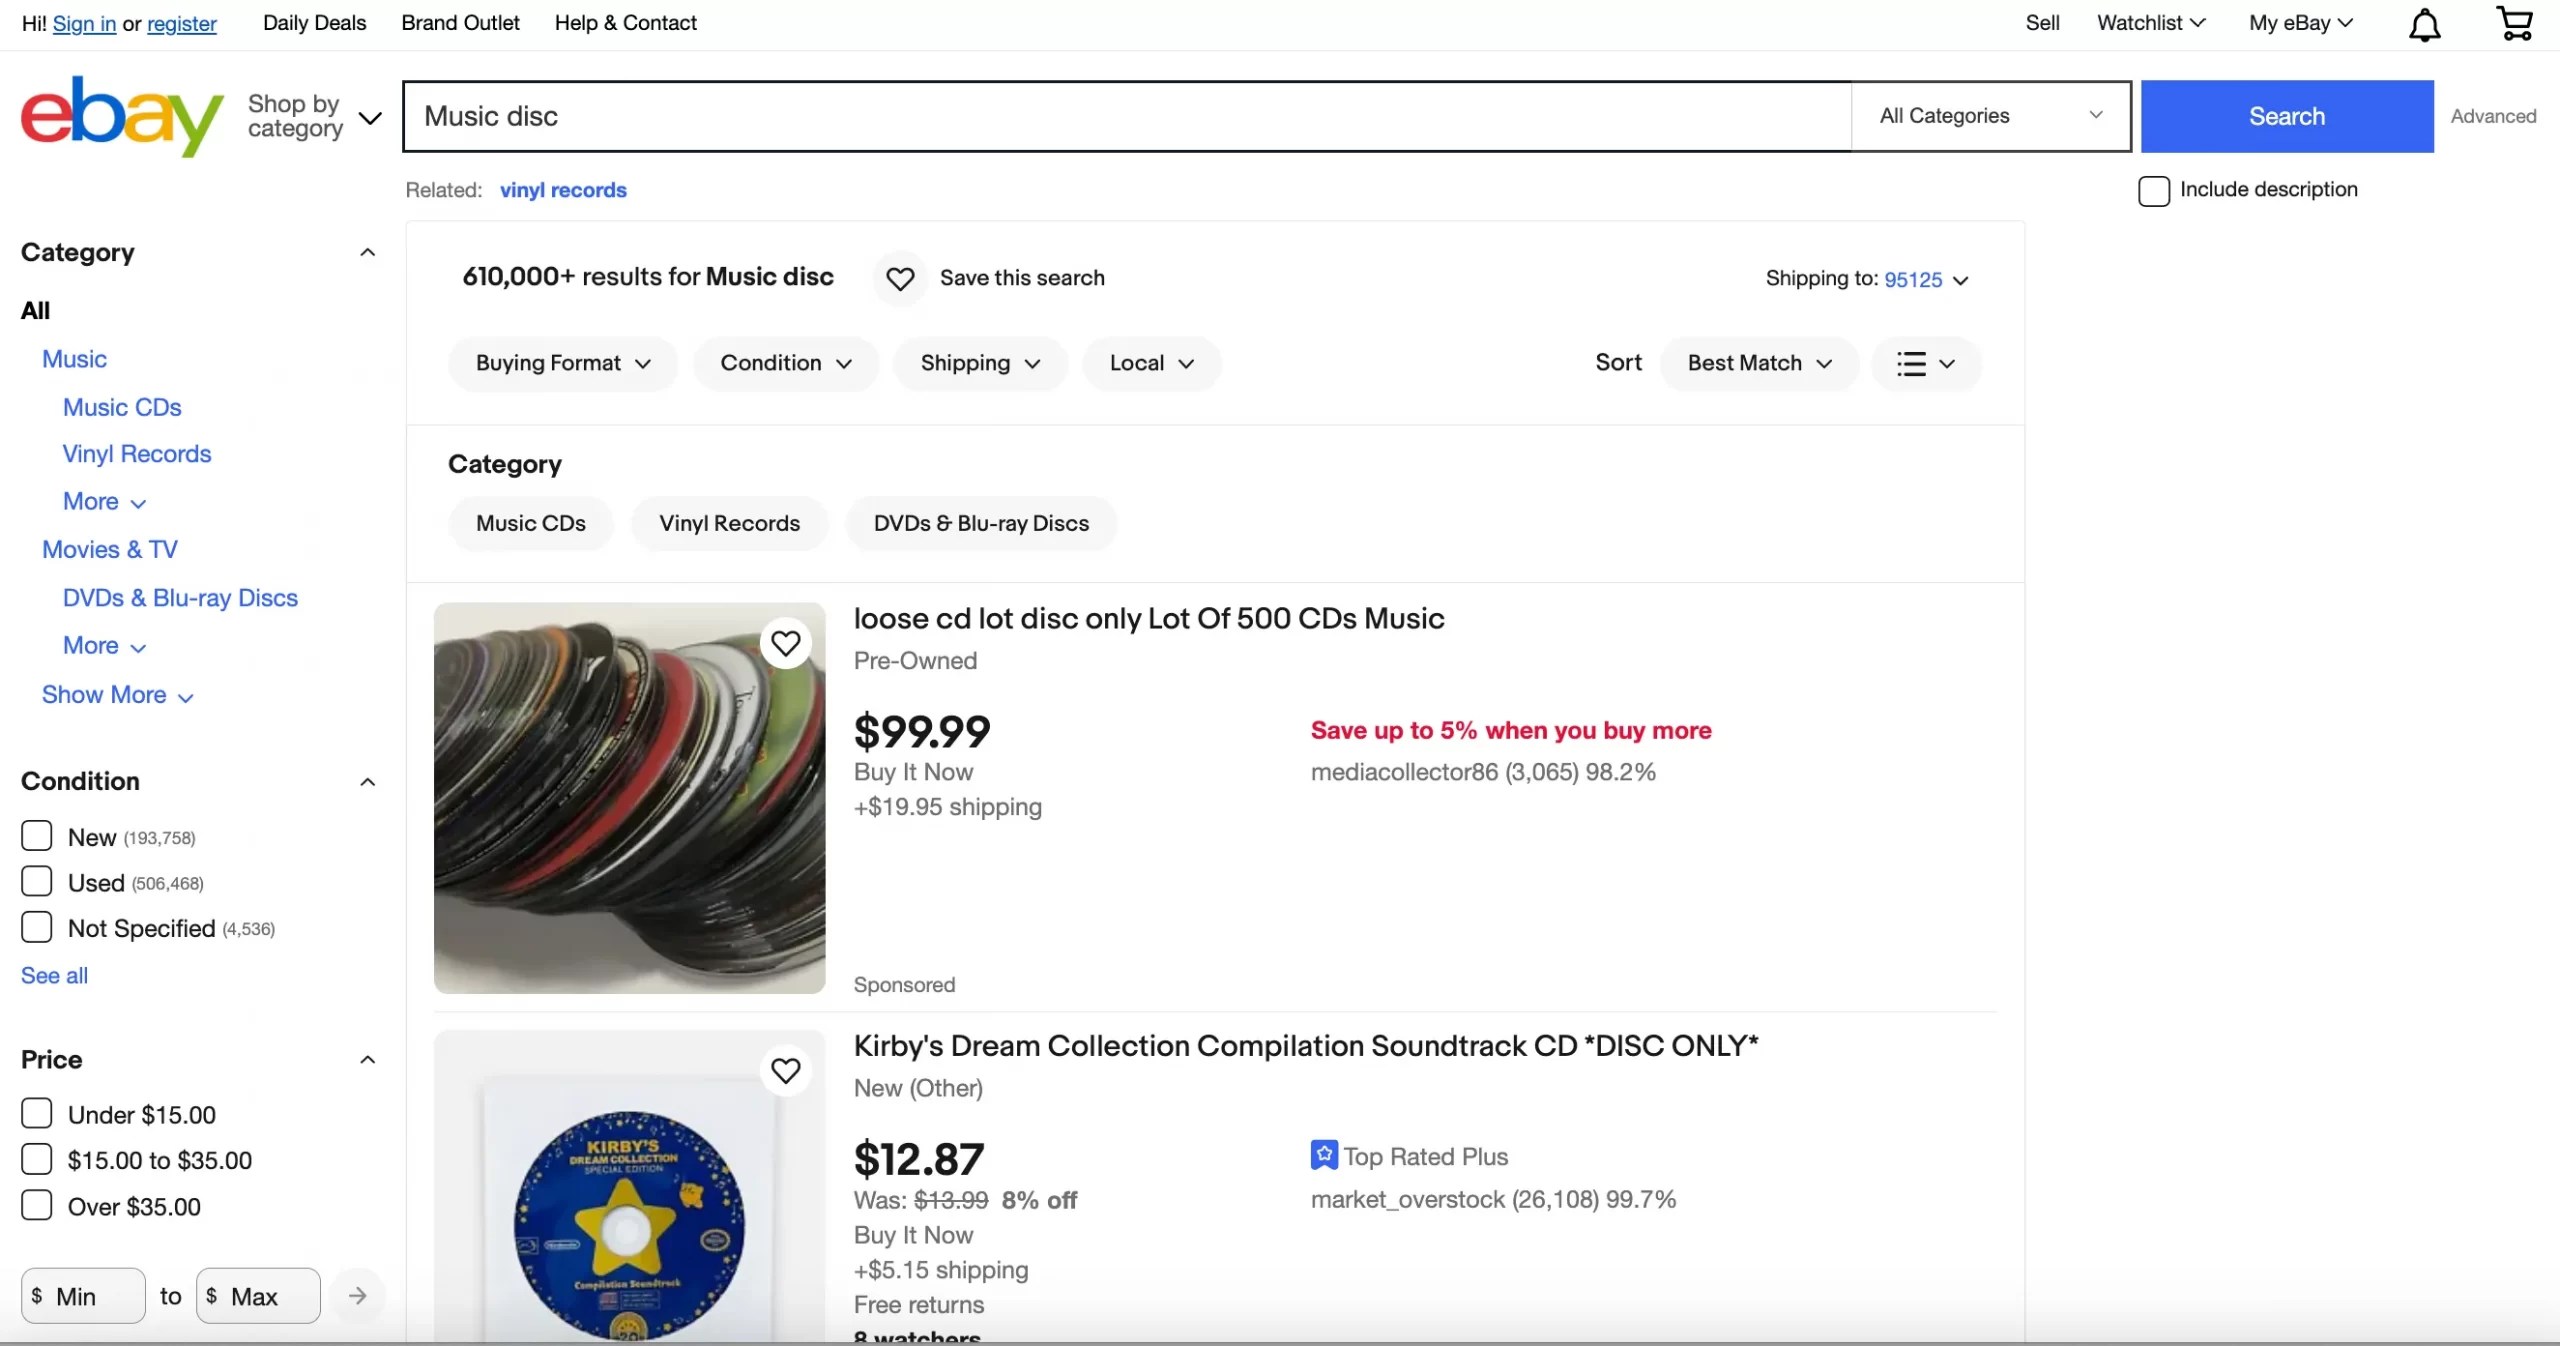Click the Top Rated Plus badge icon
The image size is (2560, 1346).
coord(1322,1154)
